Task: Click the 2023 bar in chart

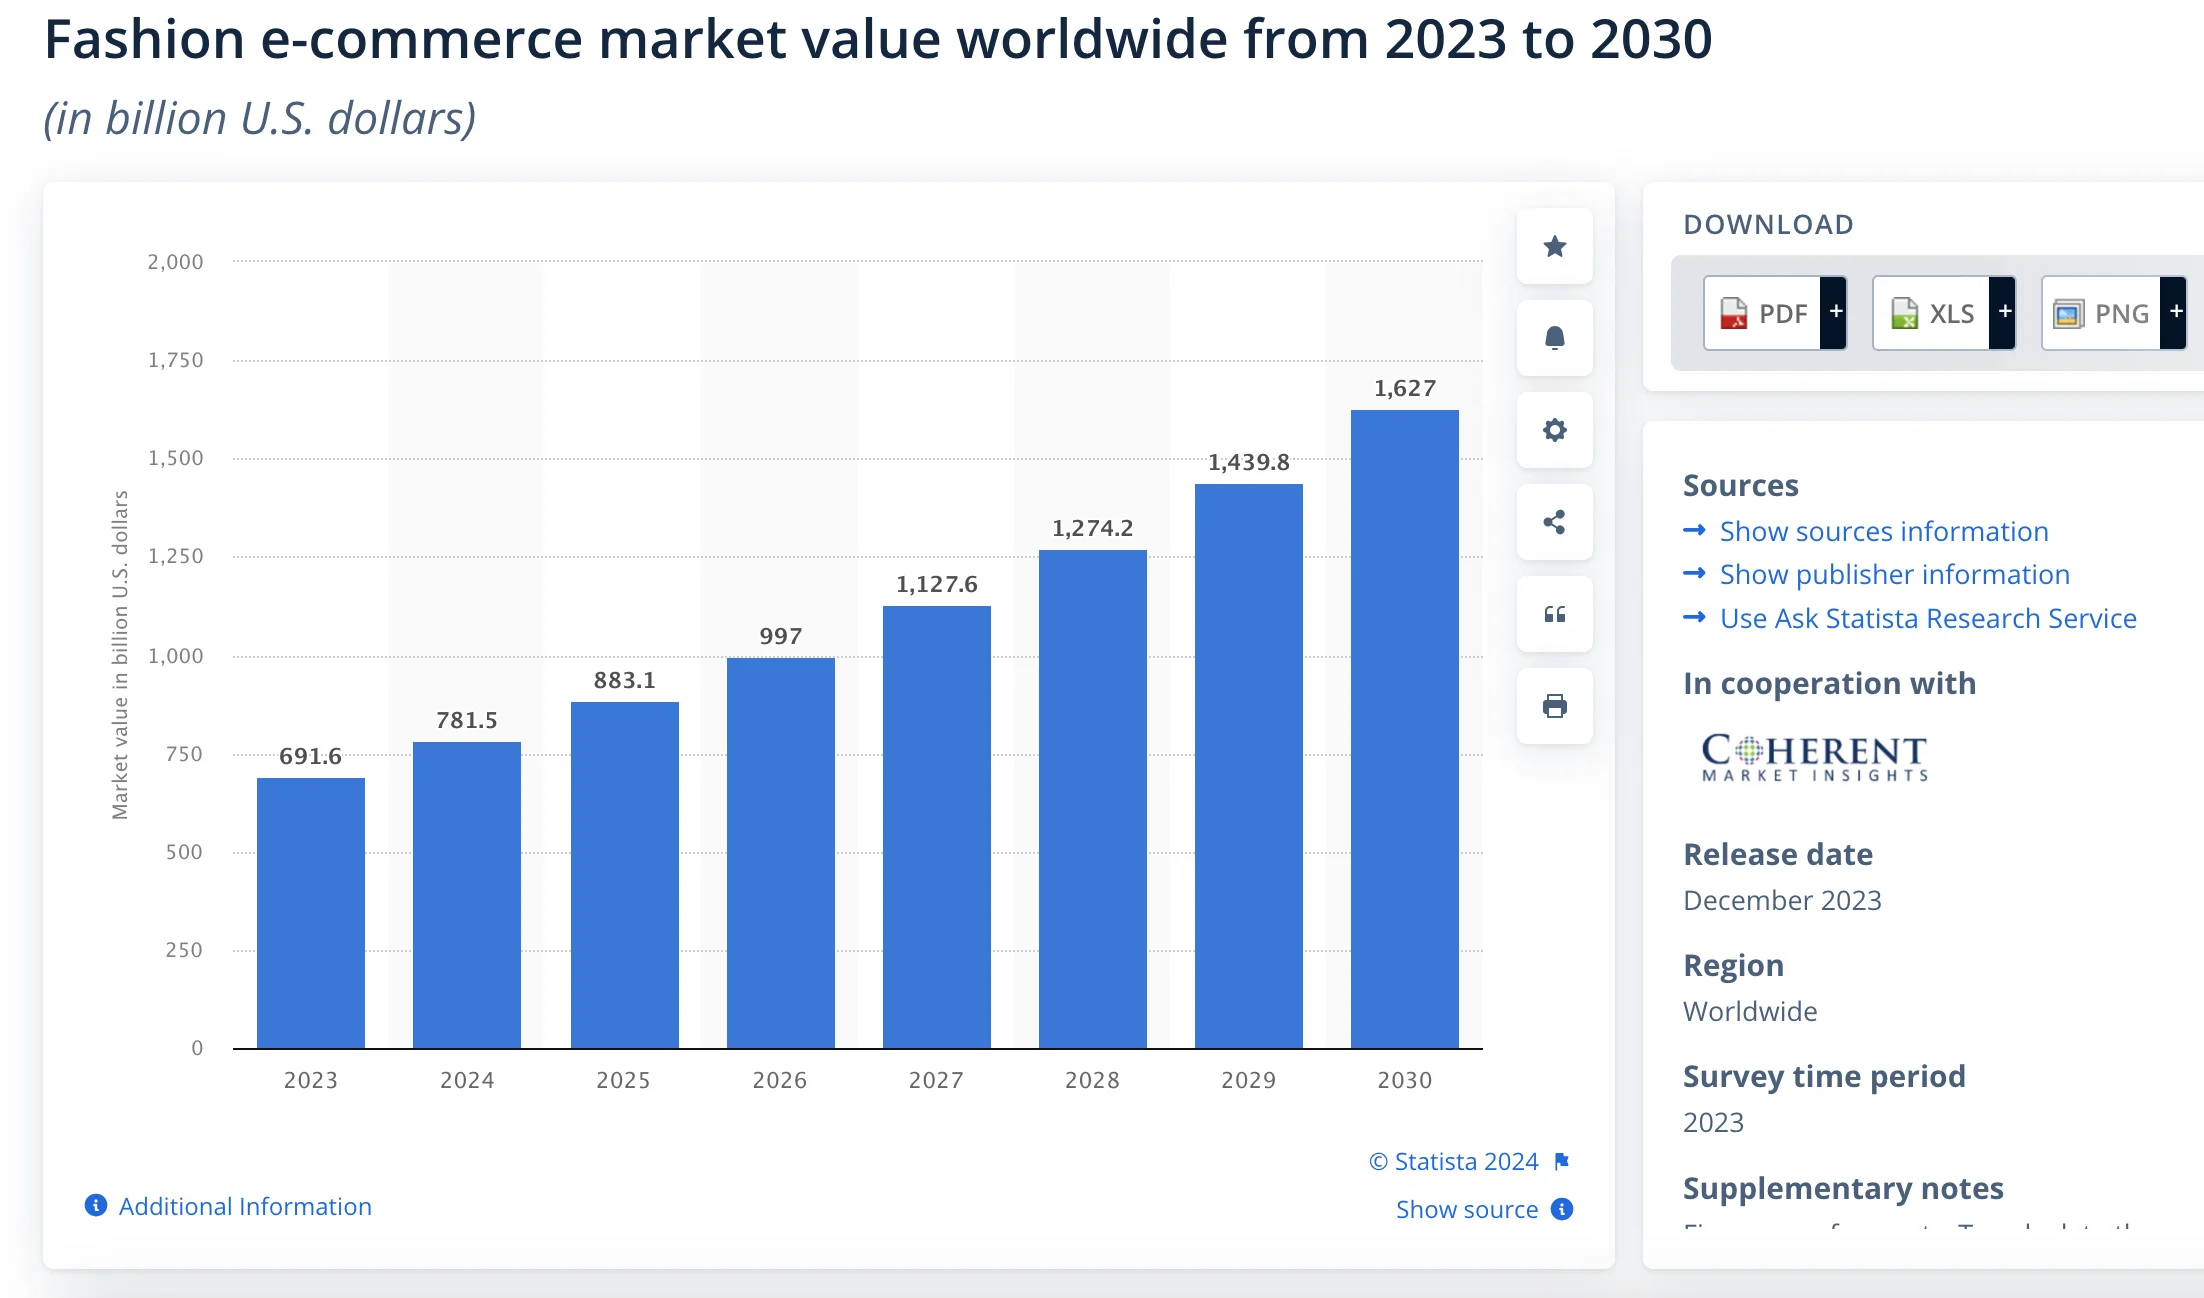Action: coord(311,913)
